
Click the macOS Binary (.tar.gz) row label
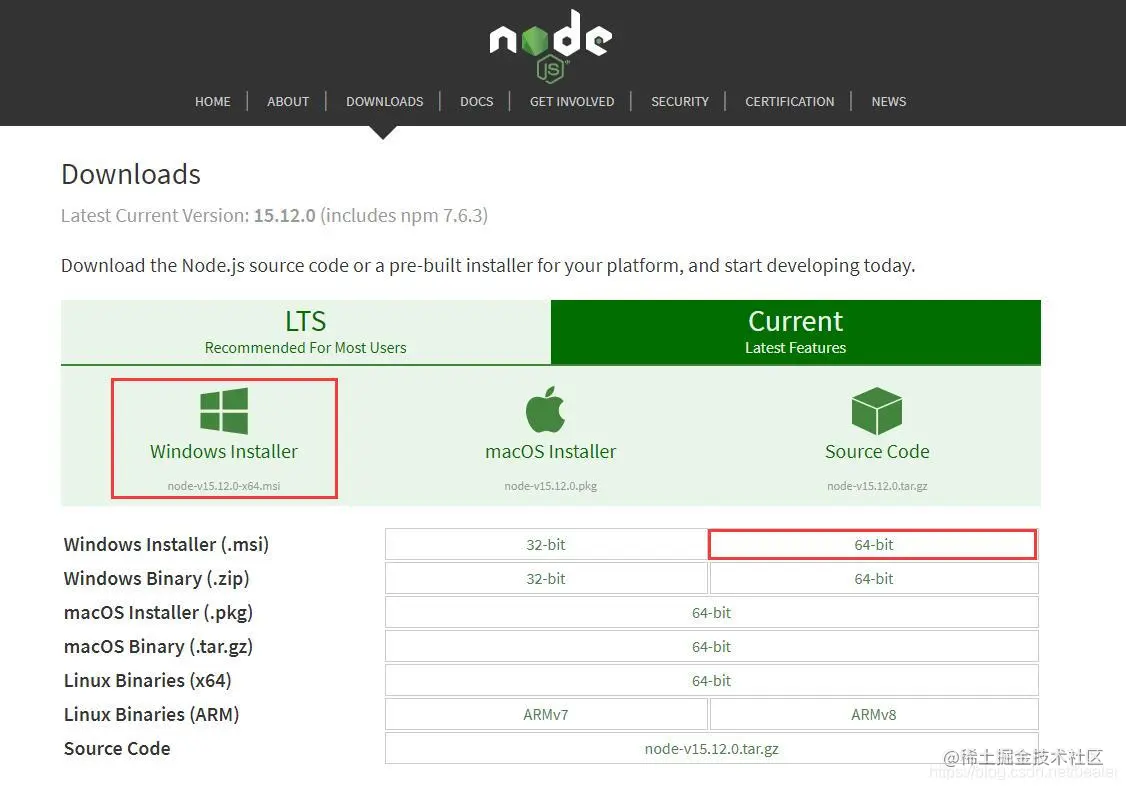[158, 646]
